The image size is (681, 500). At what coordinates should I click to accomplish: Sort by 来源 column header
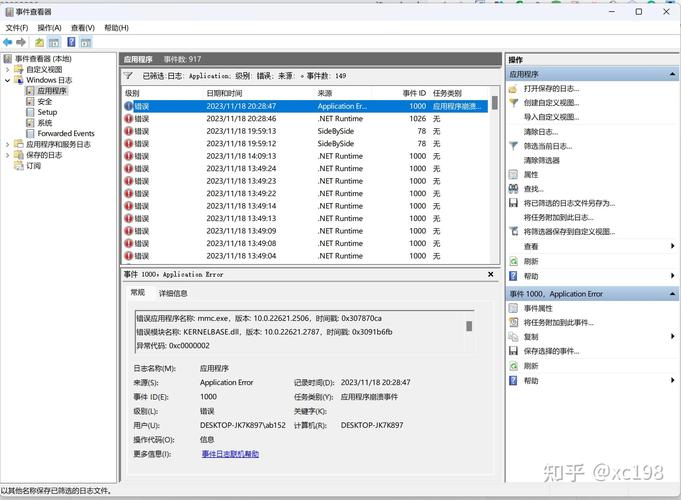[325, 93]
